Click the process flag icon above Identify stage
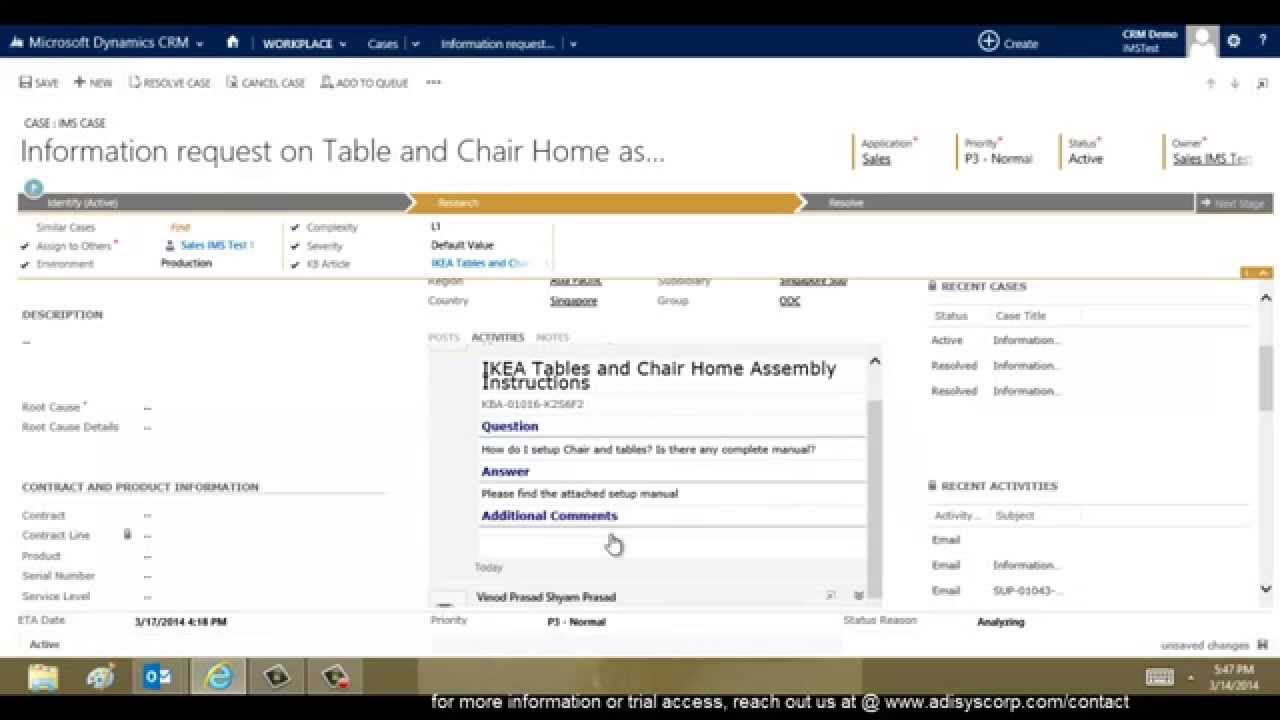1280x720 pixels. pos(33,187)
